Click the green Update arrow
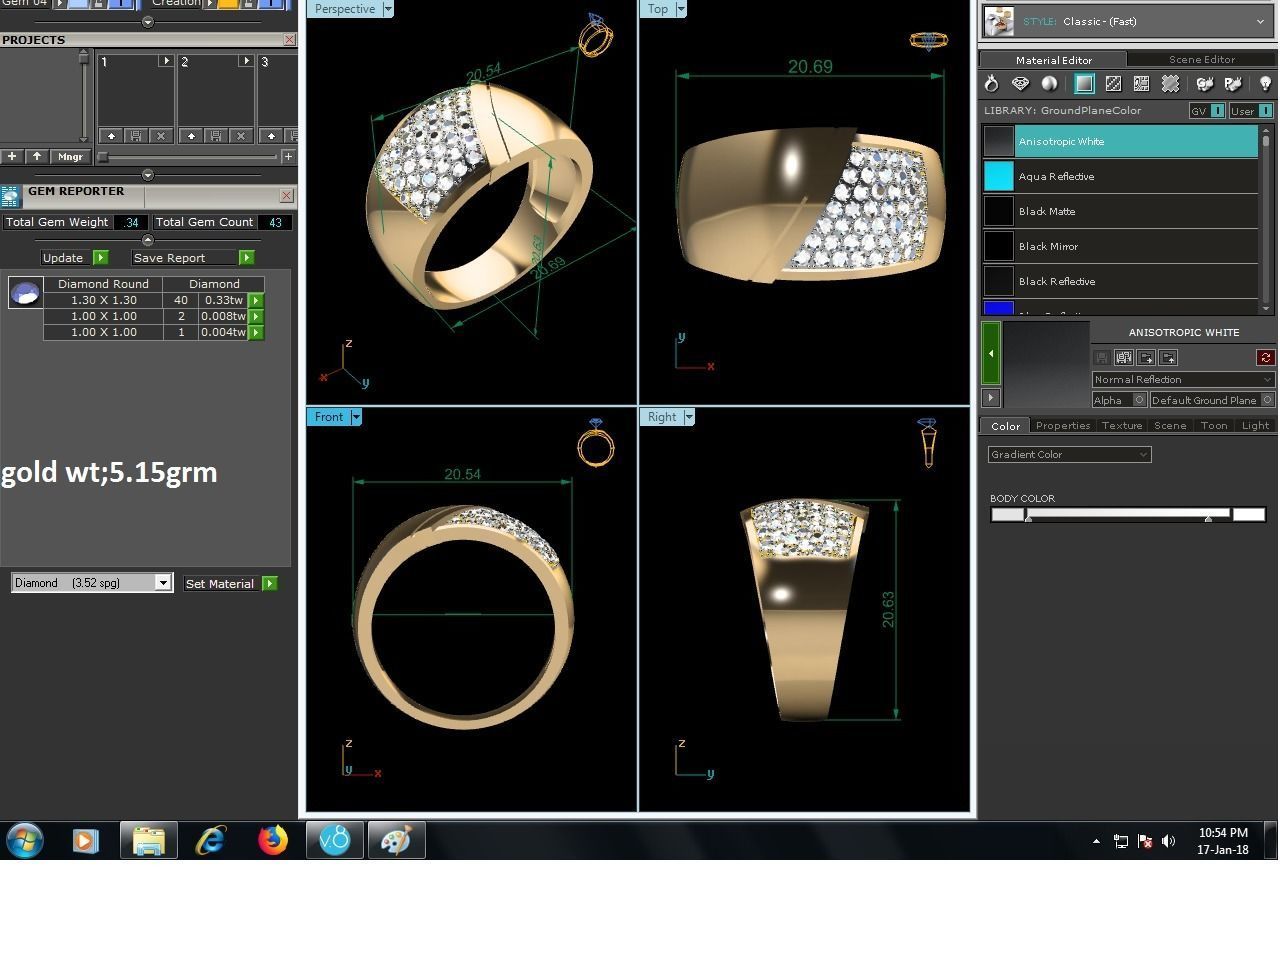Viewport: 1280px width, 960px height. pyautogui.click(x=100, y=258)
